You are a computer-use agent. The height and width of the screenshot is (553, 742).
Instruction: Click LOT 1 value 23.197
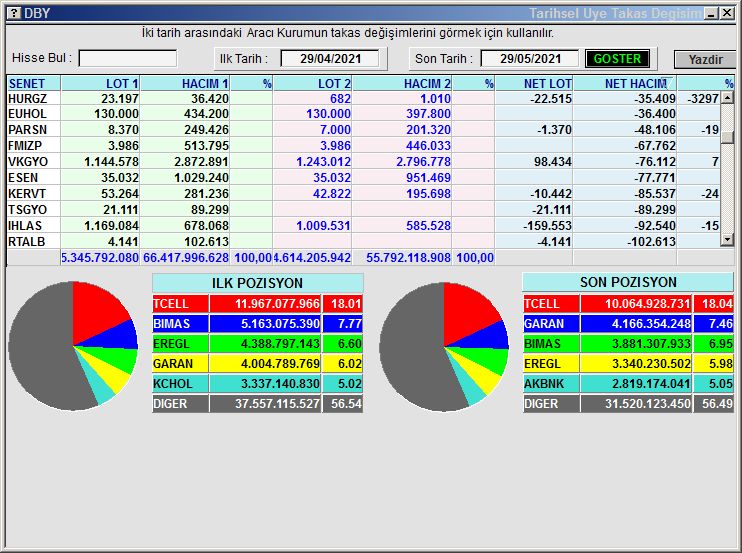[x=120, y=98]
